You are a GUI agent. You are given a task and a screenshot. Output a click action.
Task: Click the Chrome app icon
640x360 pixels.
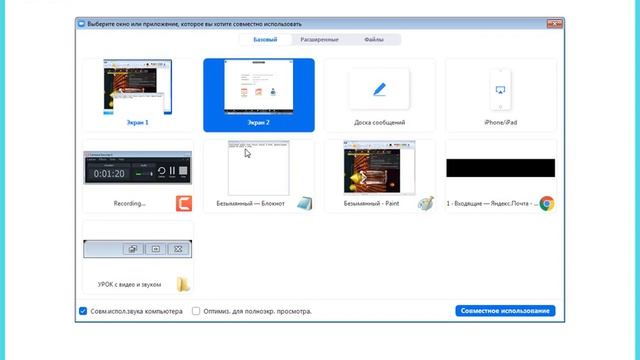click(x=547, y=203)
